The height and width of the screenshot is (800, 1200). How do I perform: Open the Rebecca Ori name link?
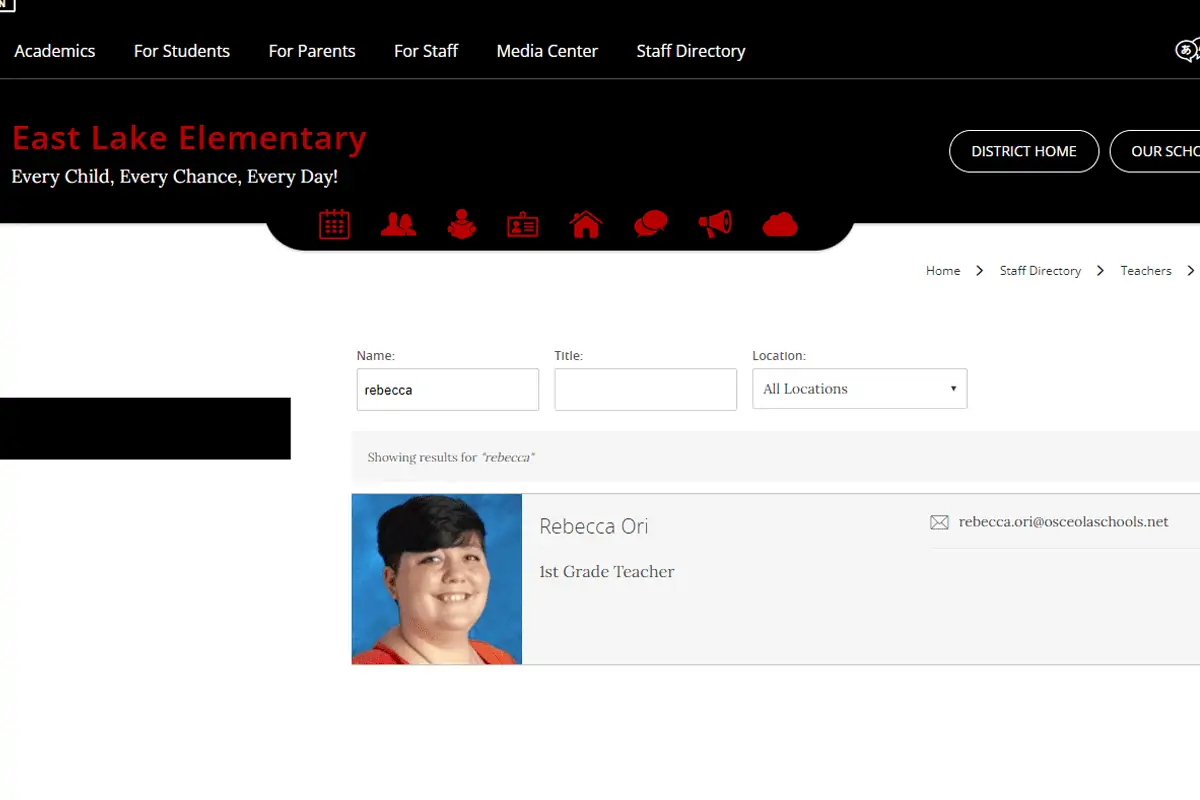(594, 526)
